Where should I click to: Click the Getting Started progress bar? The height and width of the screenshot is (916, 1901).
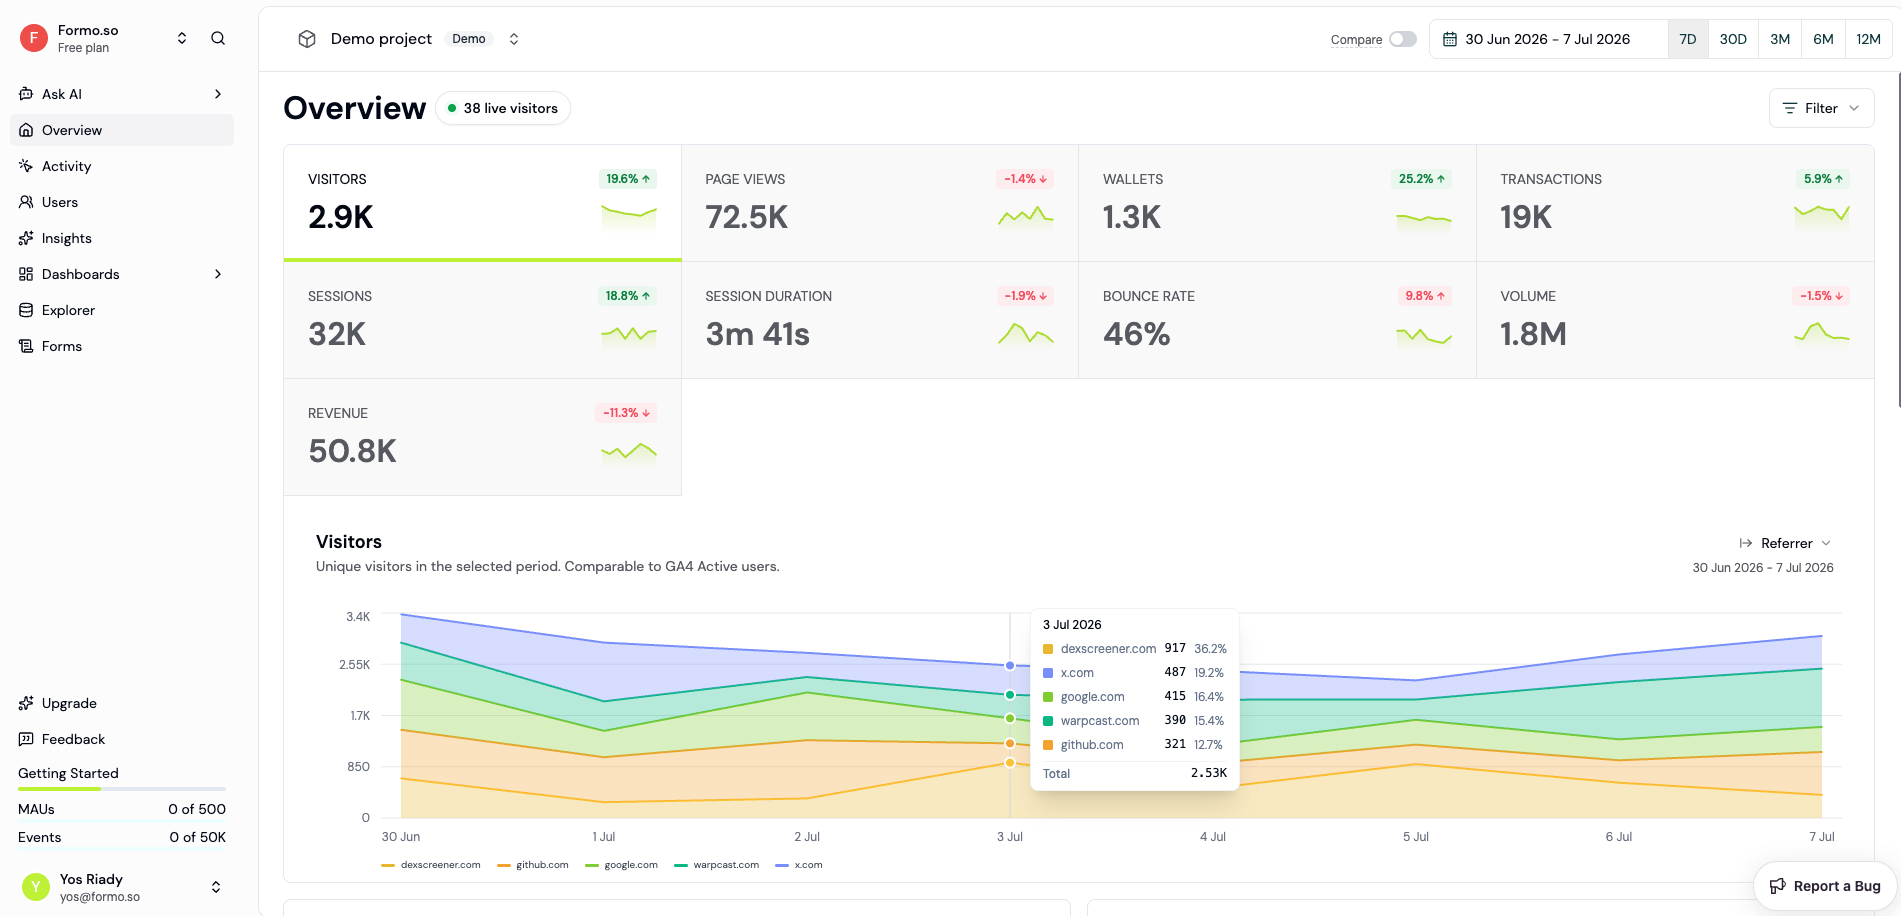coord(122,789)
